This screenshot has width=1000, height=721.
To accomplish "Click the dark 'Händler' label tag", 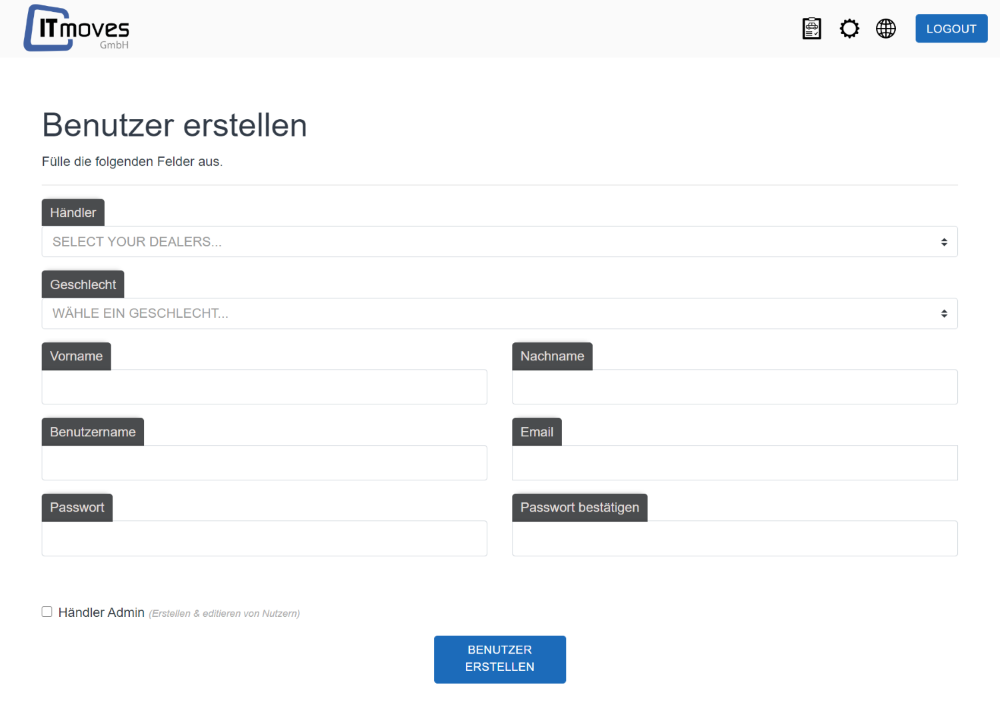I will point(73,212).
